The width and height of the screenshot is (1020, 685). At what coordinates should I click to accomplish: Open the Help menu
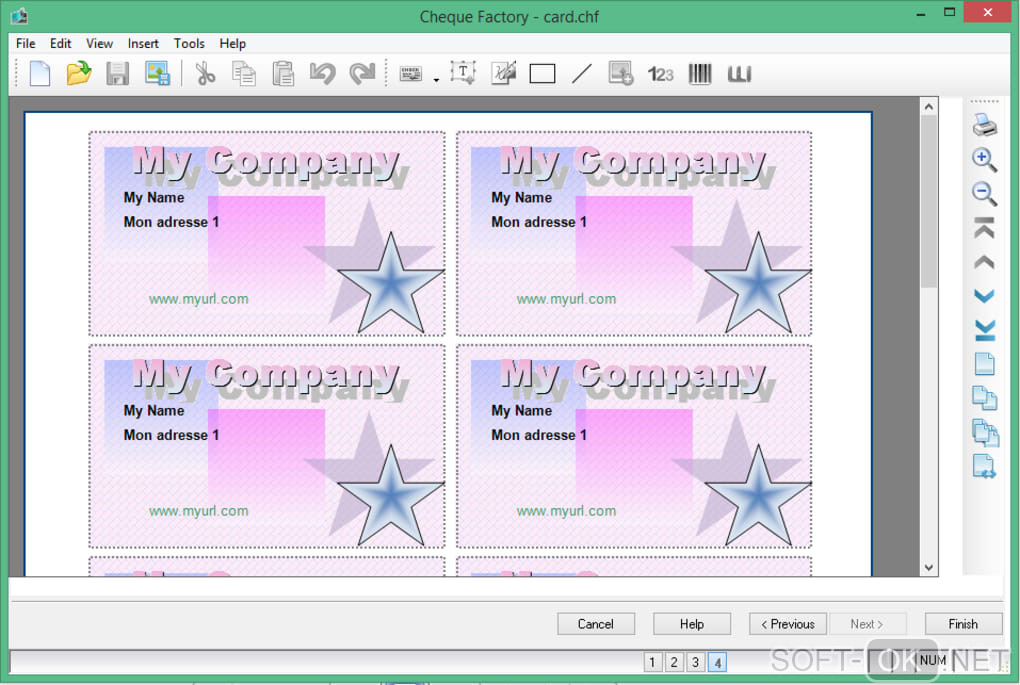232,44
